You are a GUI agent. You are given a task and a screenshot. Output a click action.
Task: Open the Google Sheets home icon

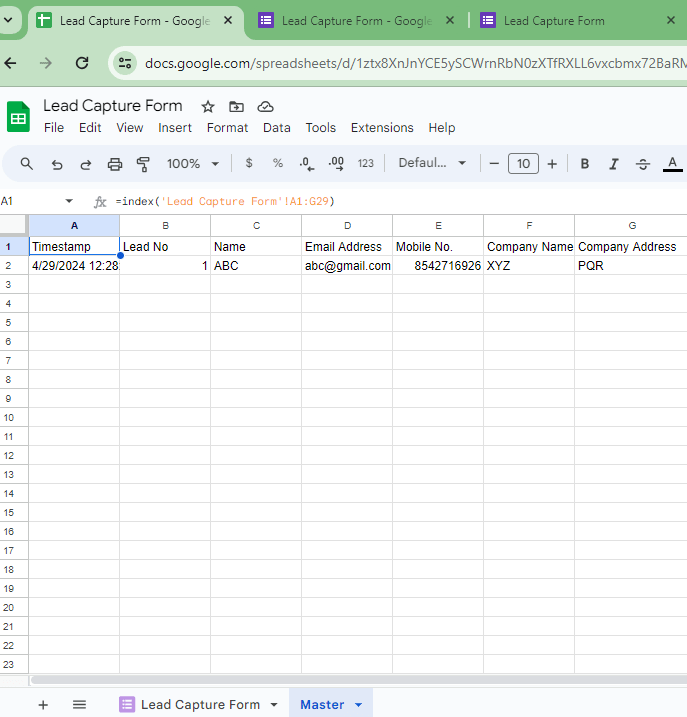(x=18, y=117)
